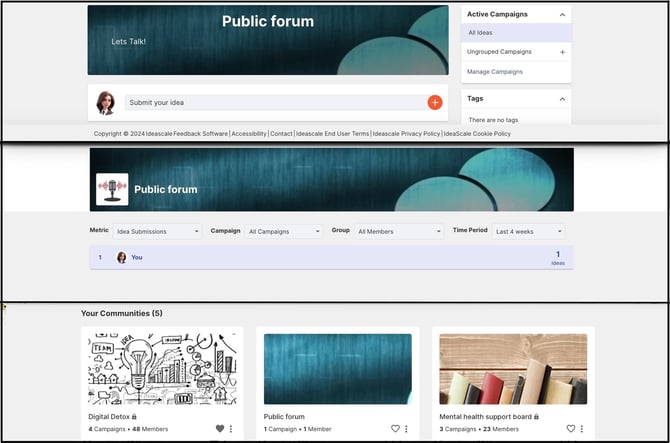The height and width of the screenshot is (443, 670).
Task: Open three-dot menu on Mental health support board
Action: (x=582, y=428)
